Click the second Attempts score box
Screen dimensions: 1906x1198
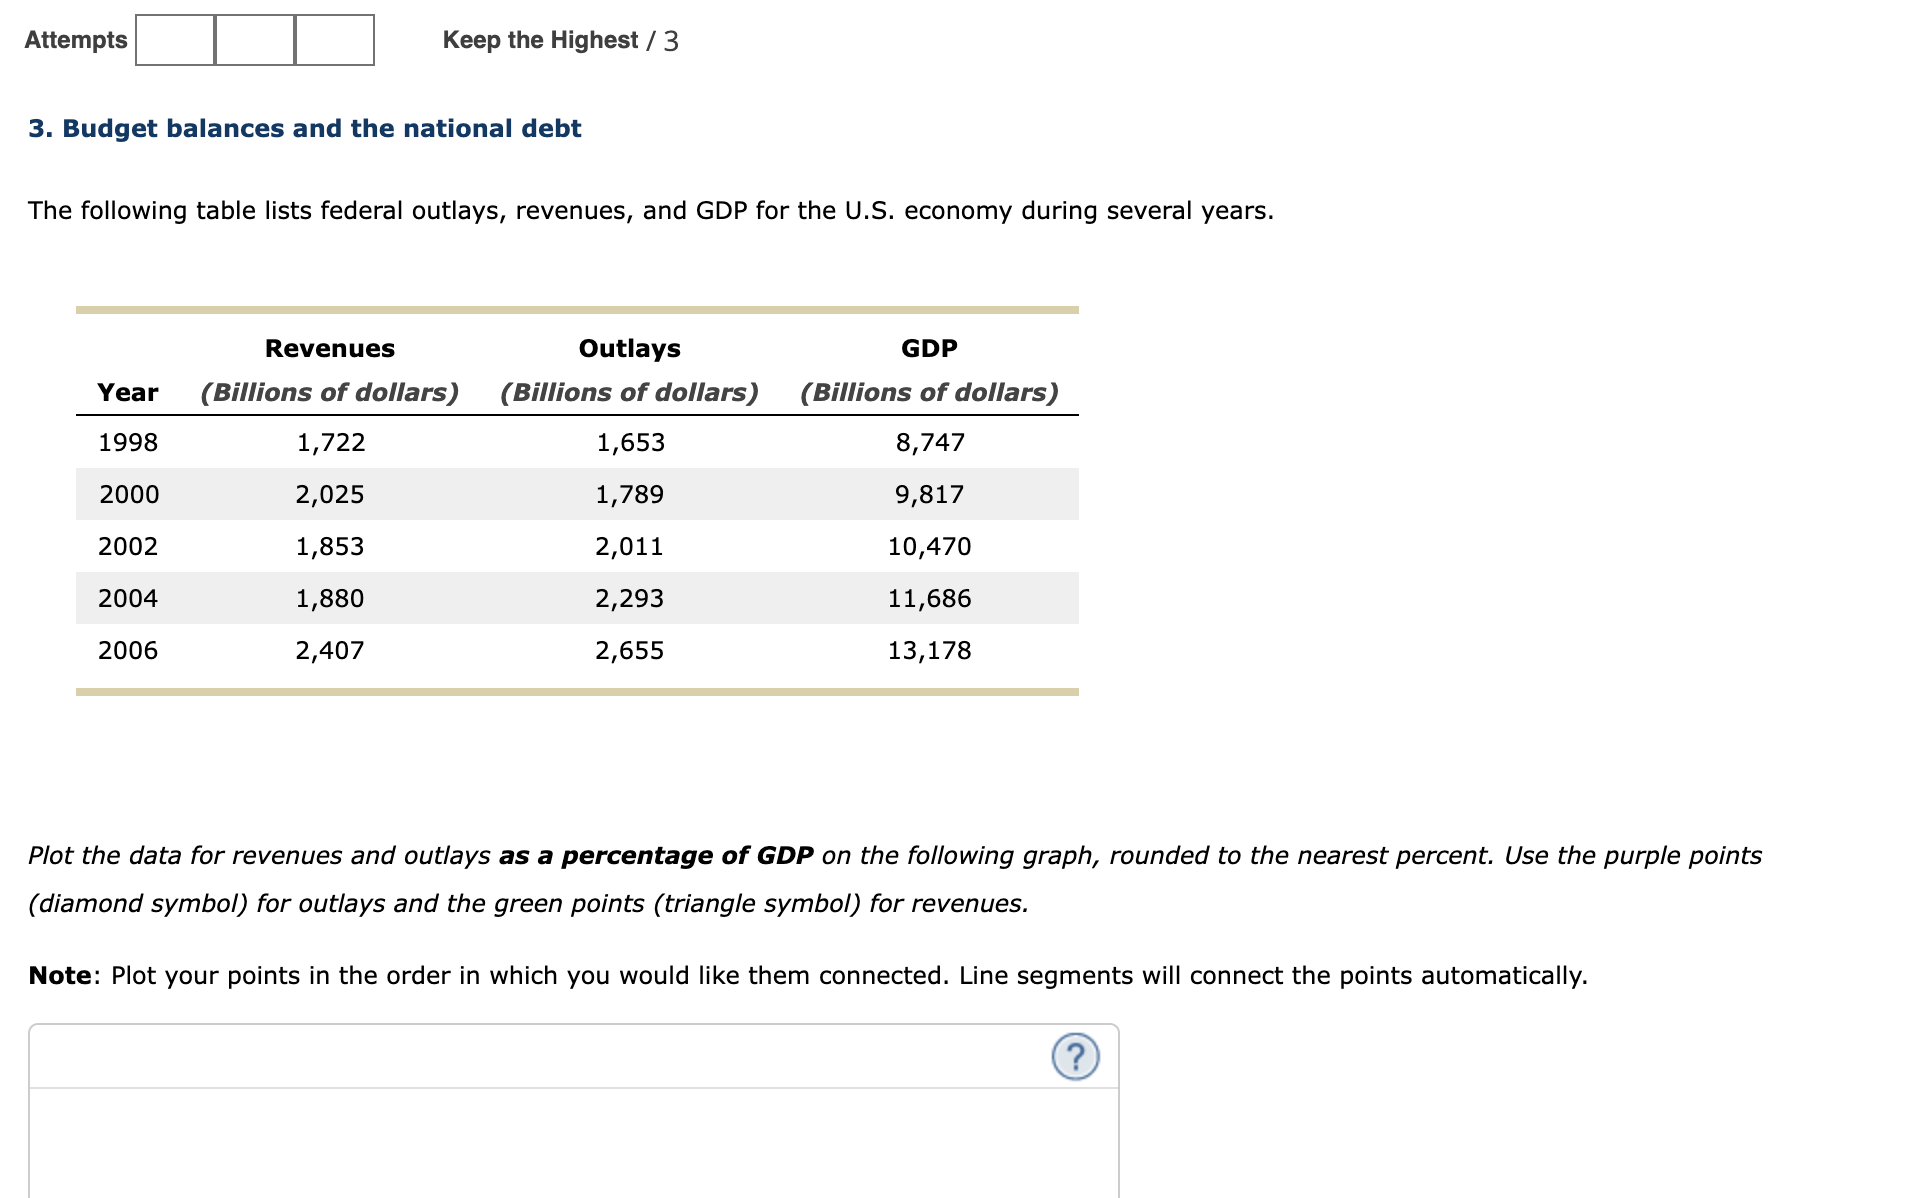pyautogui.click(x=254, y=39)
